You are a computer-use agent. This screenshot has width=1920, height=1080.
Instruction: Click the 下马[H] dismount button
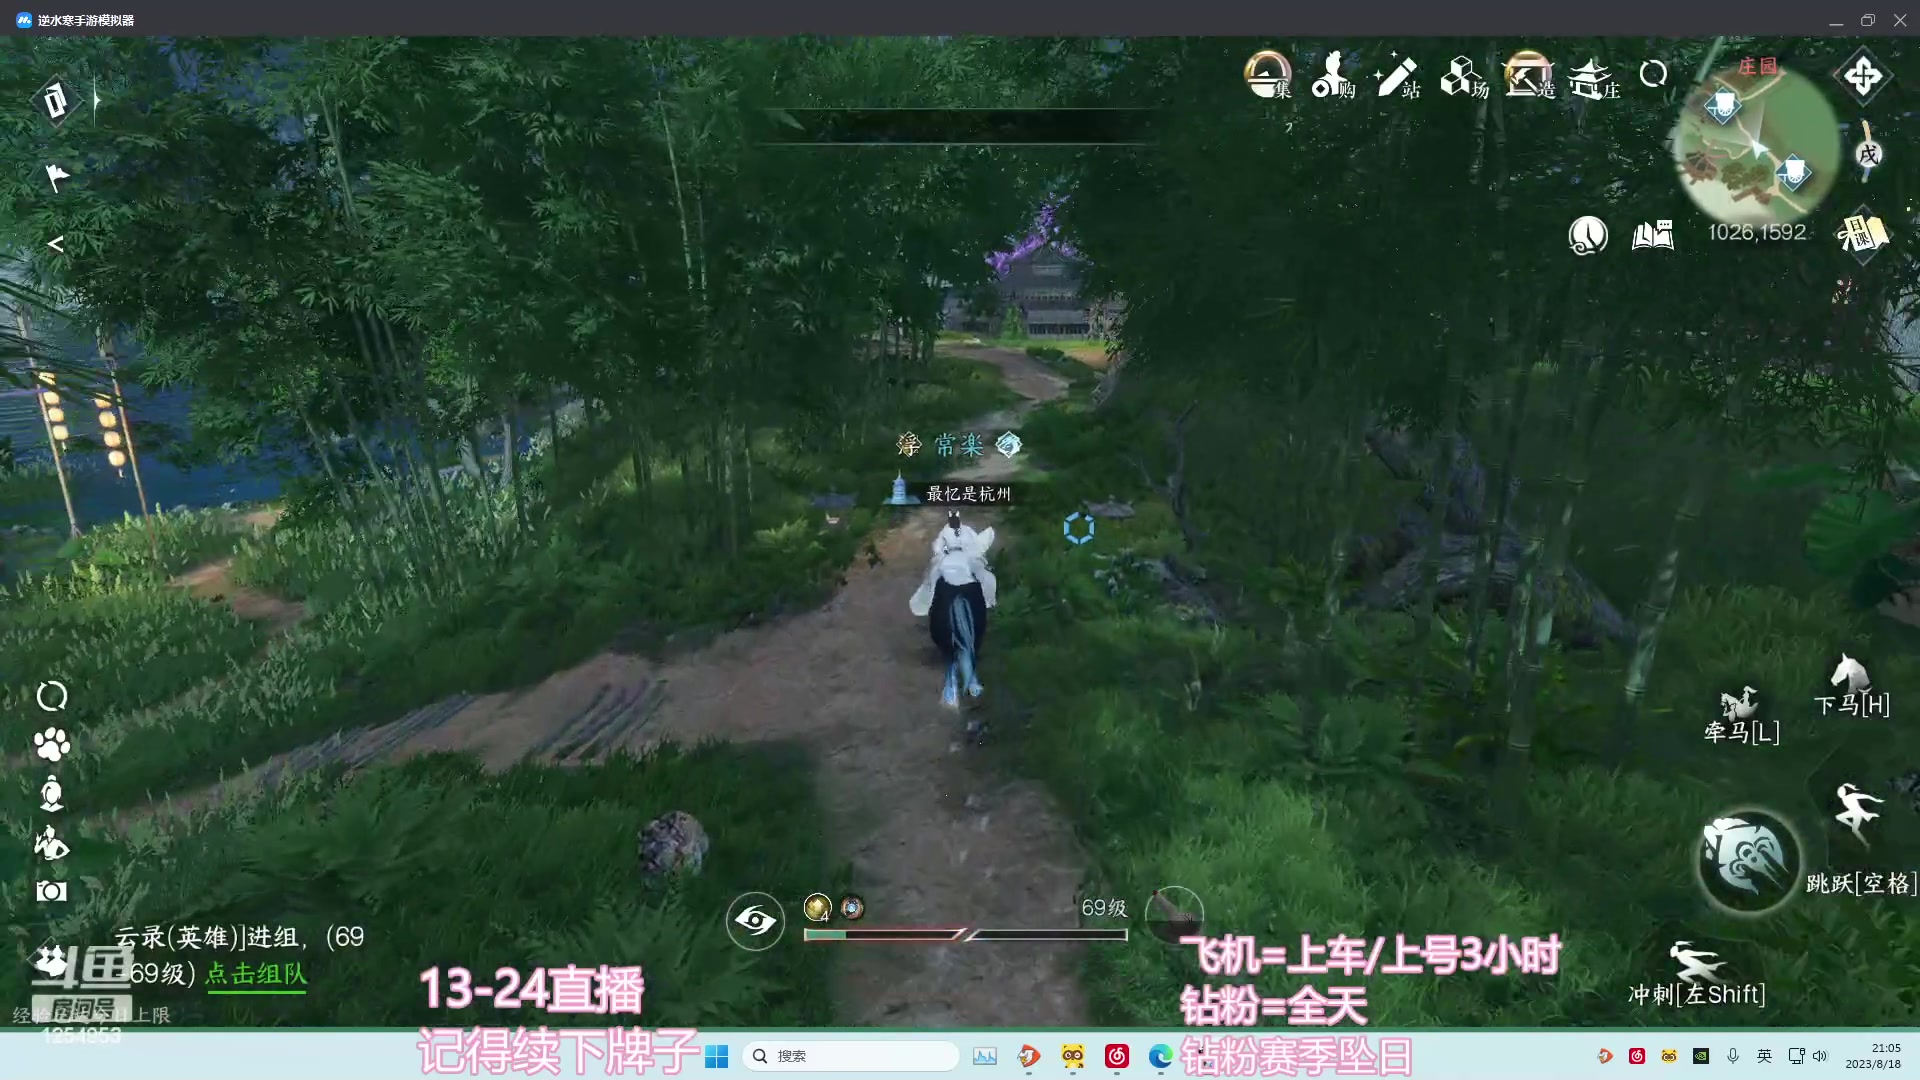(1852, 685)
